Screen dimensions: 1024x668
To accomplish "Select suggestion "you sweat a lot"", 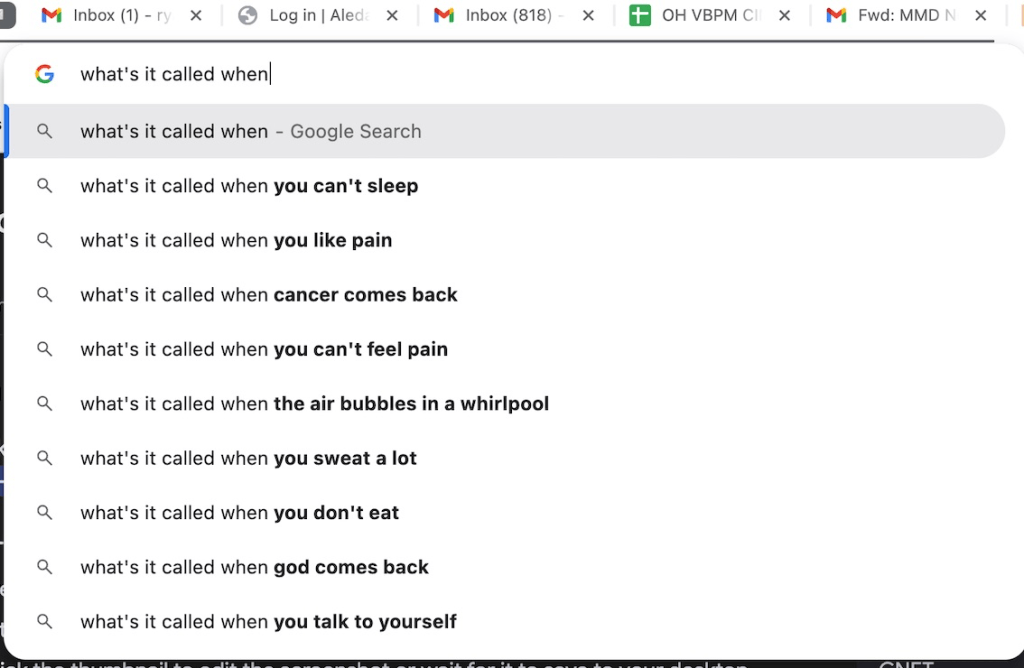I will 248,458.
